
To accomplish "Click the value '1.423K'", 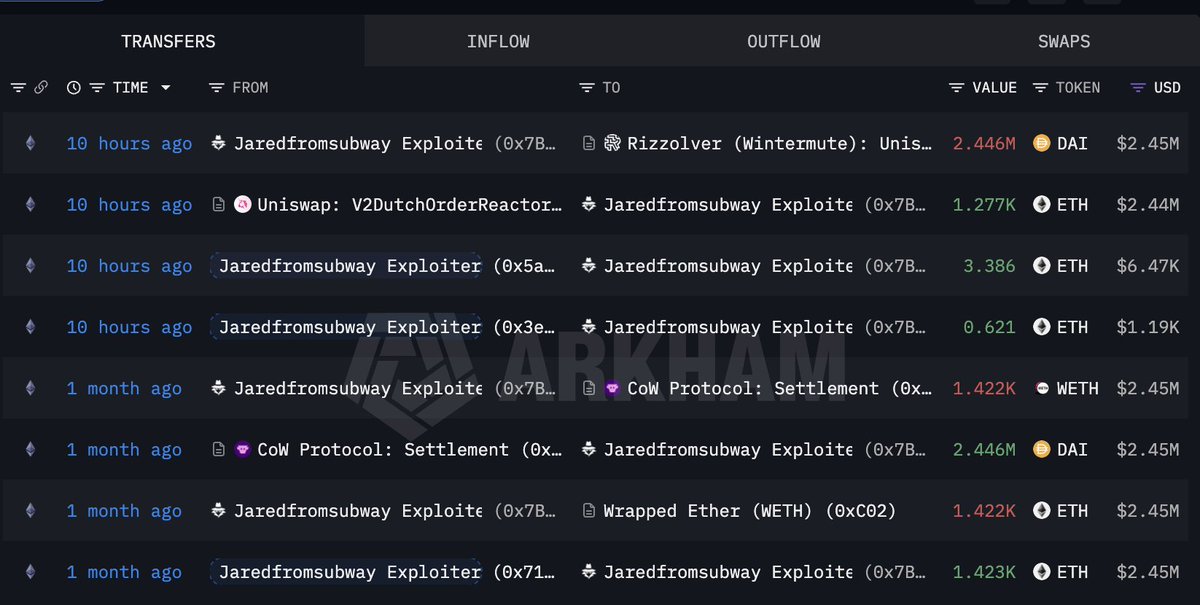I will click(984, 572).
